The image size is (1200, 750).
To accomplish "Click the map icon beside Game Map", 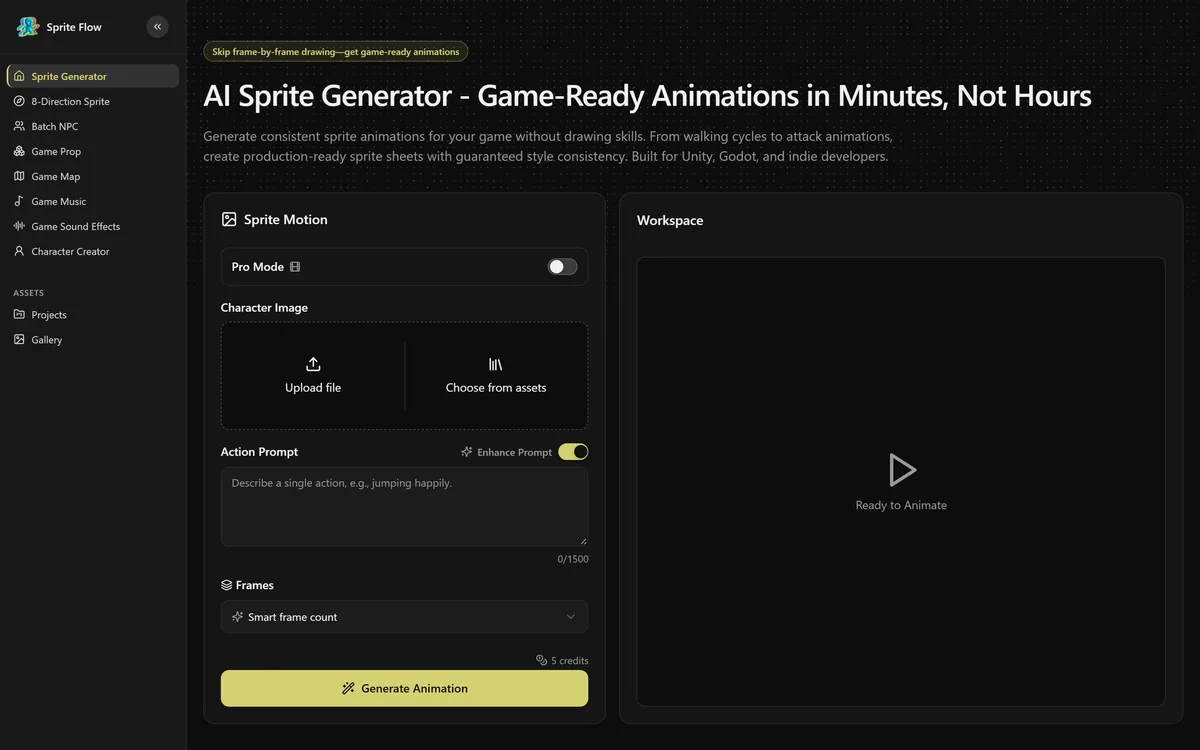I will tap(19, 176).
